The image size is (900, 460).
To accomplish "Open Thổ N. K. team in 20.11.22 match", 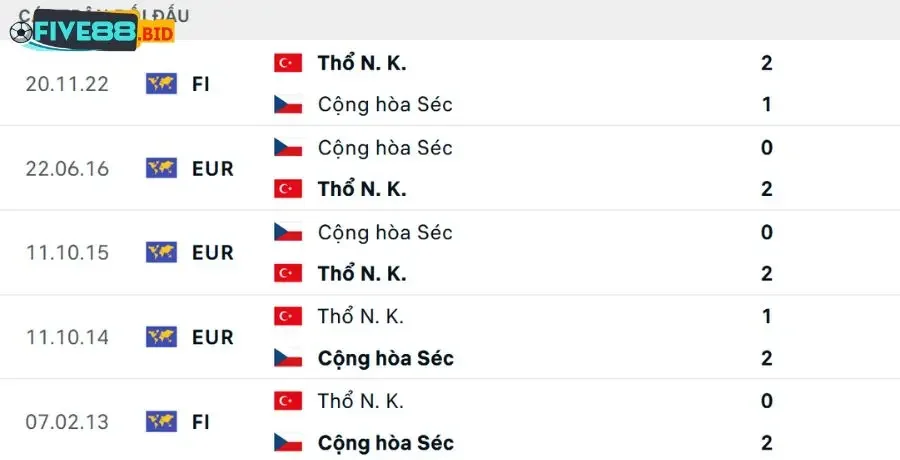I will click(361, 63).
